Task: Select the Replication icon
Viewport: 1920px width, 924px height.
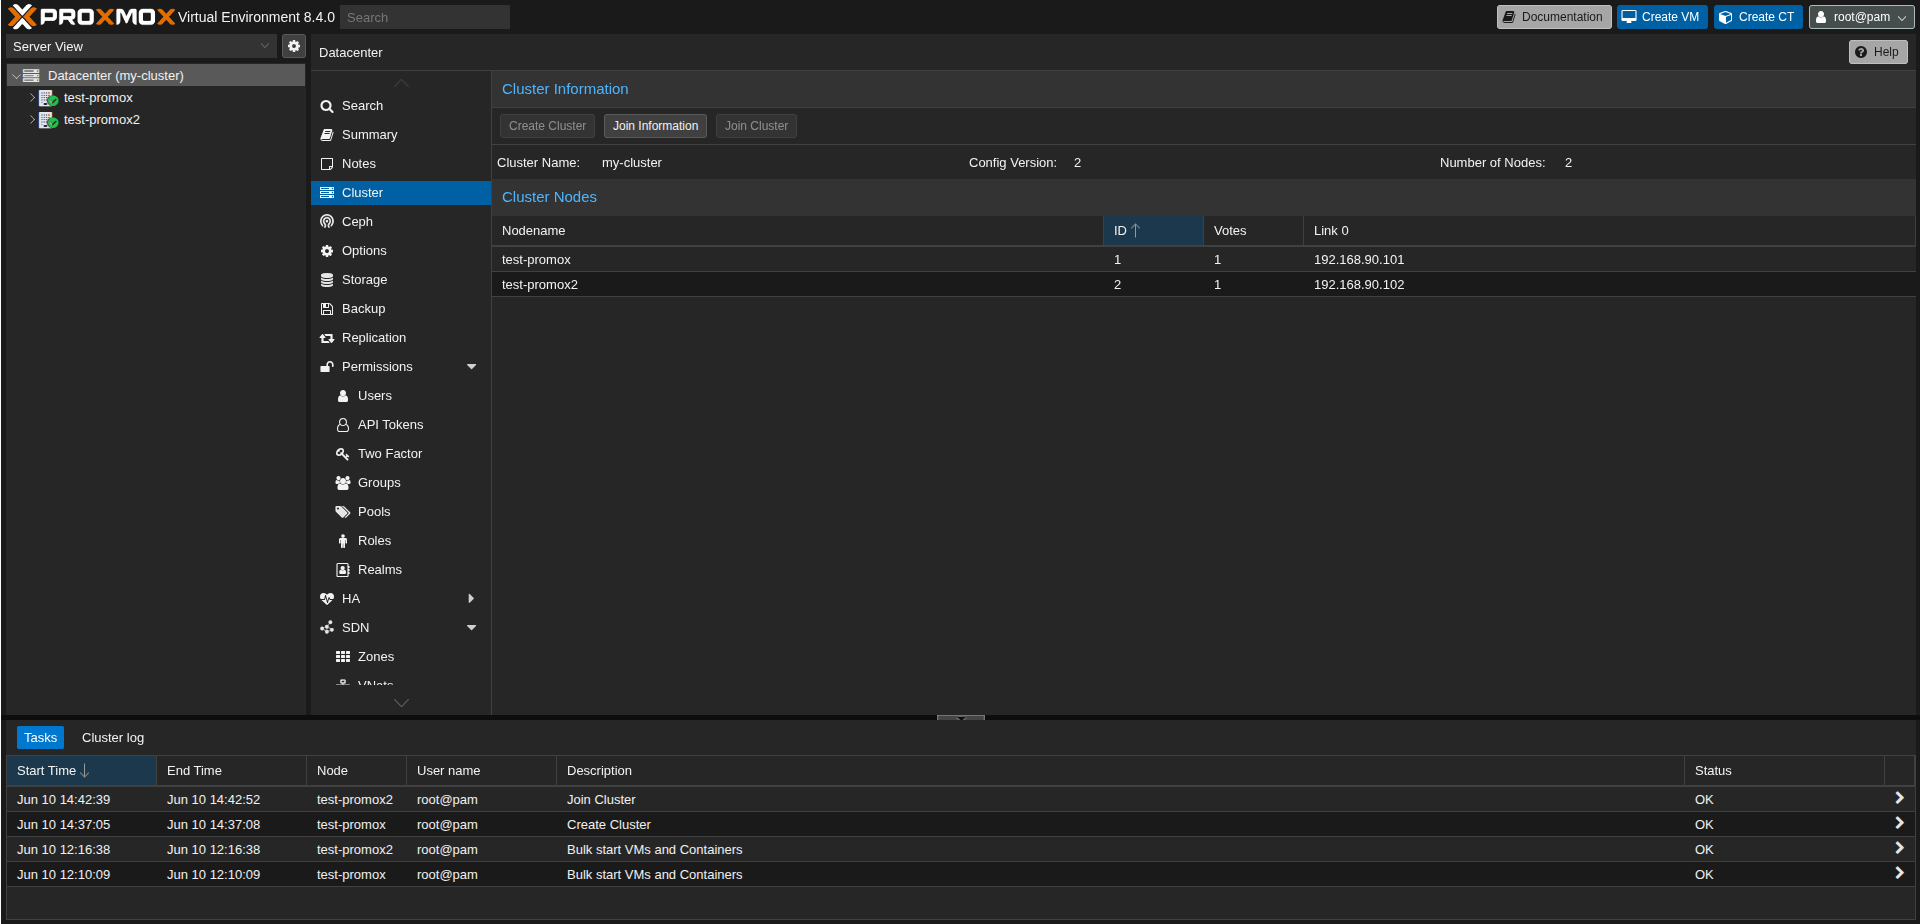Action: tap(328, 337)
